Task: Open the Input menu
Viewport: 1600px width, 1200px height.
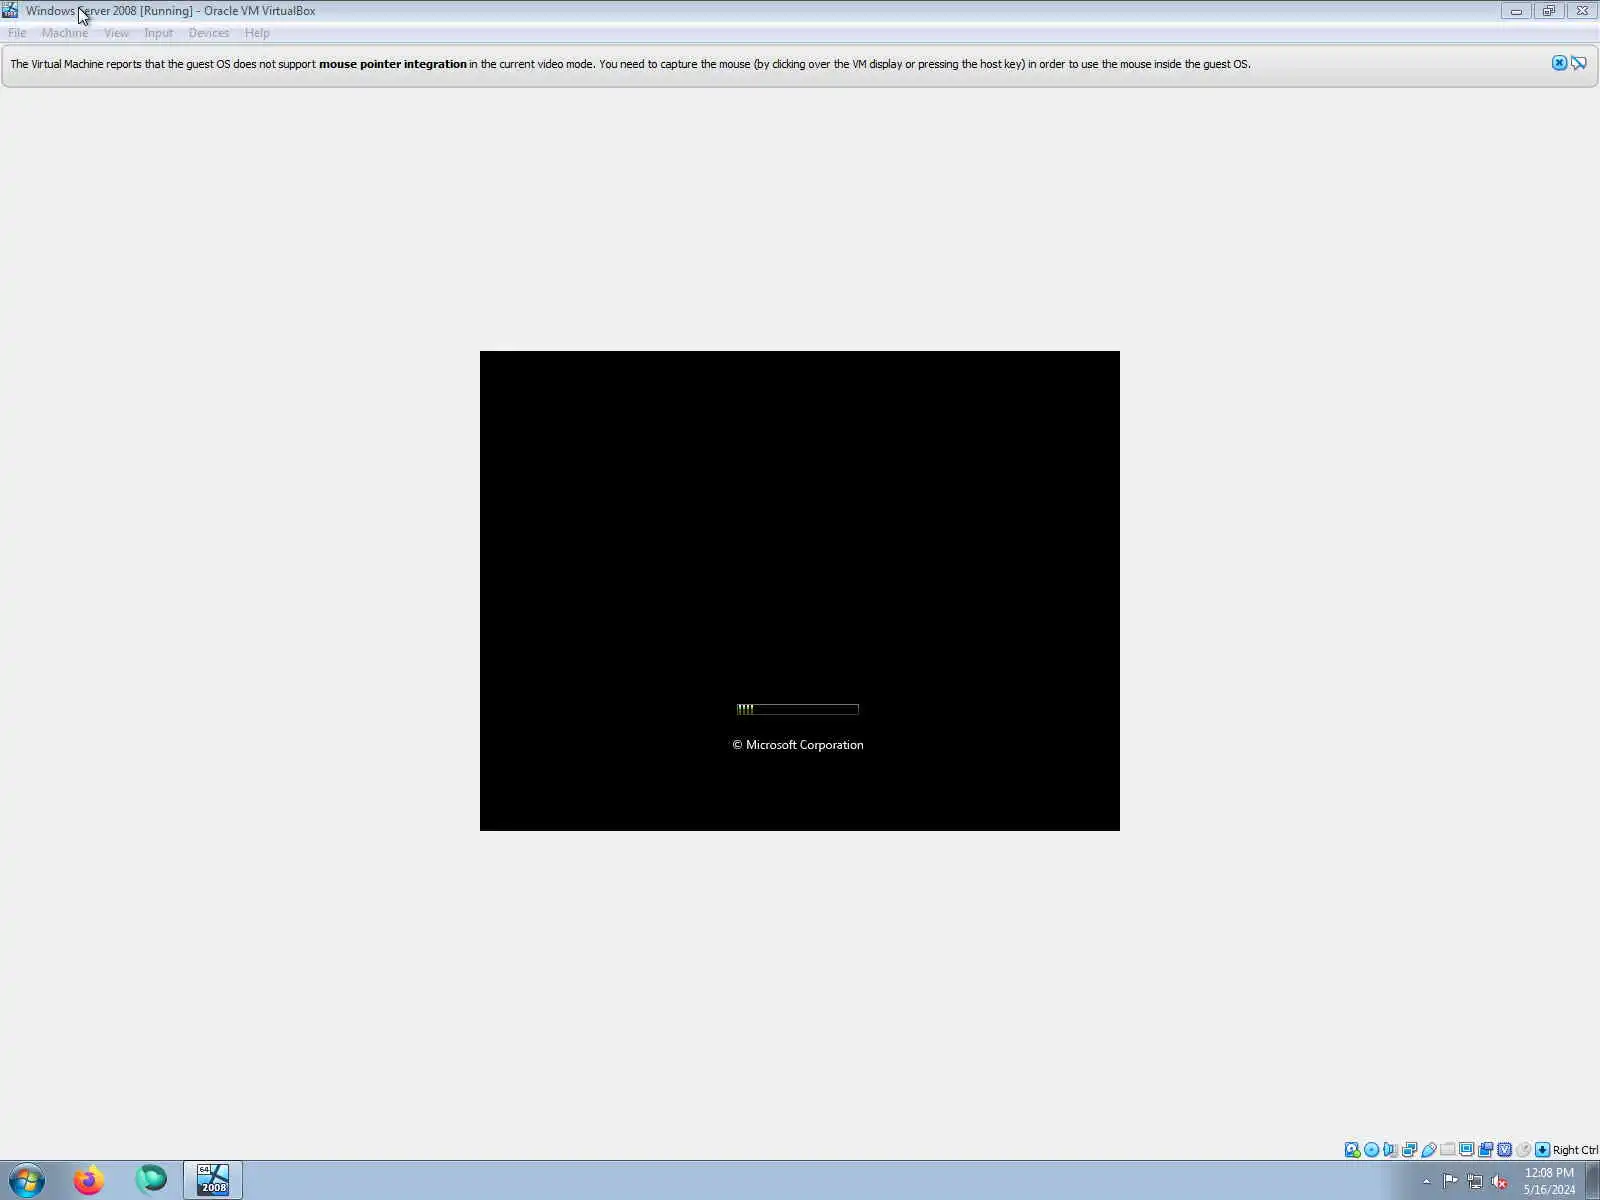Action: tap(158, 33)
